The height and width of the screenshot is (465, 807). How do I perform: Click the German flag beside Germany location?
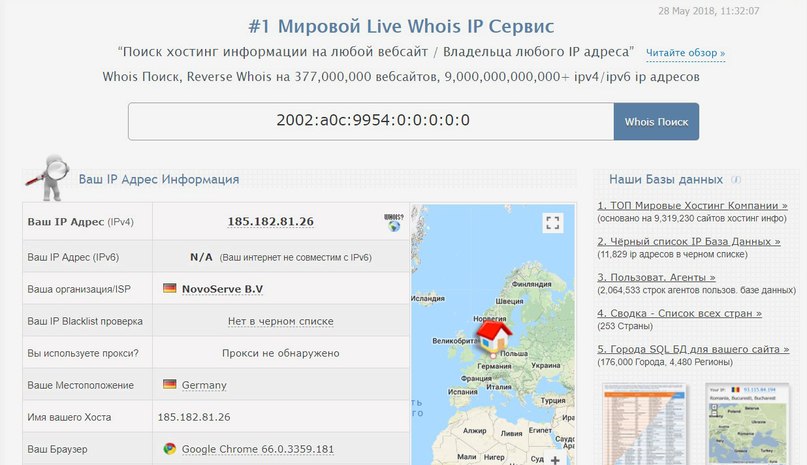[x=170, y=385]
